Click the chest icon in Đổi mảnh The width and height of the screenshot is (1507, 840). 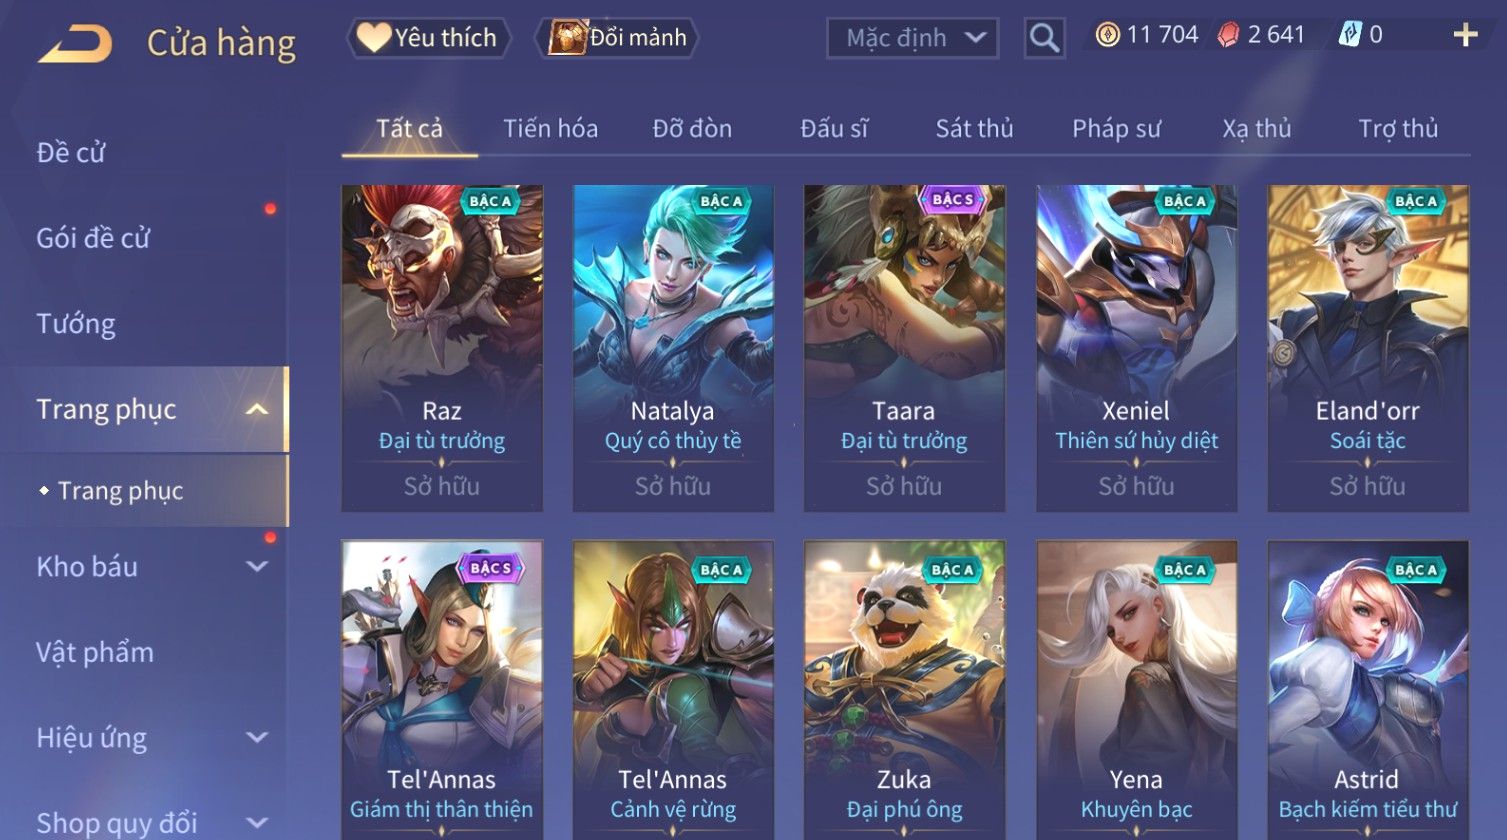[x=567, y=38]
